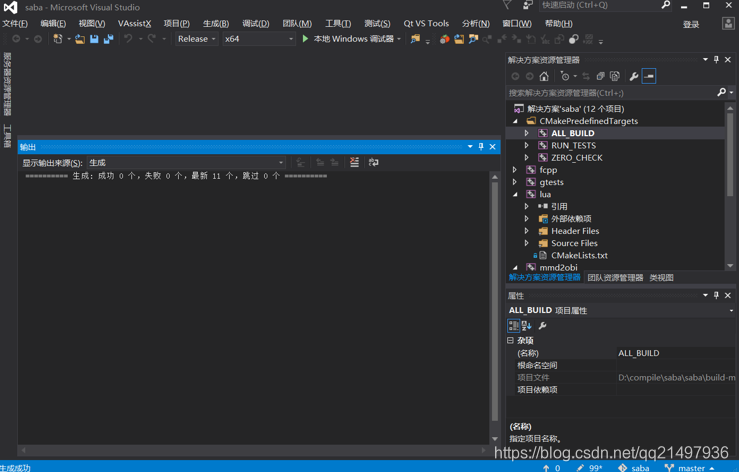Click Home icon in Solution Explorer toolbar
Viewport: 739px width, 472px height.
click(544, 76)
